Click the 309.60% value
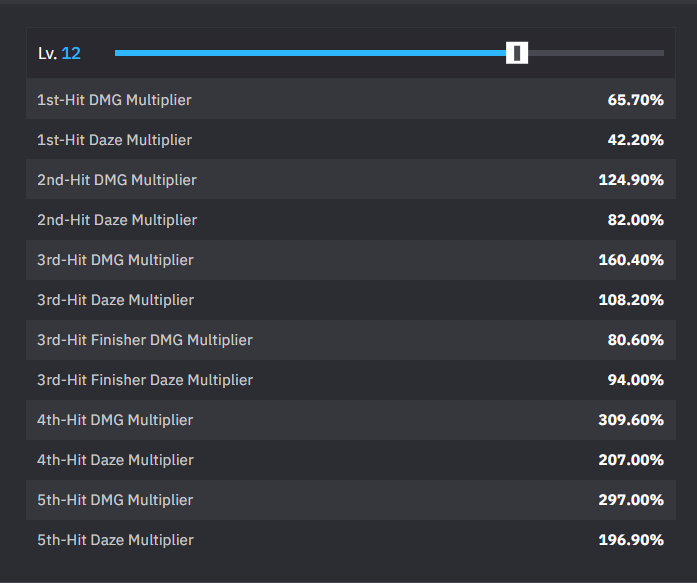This screenshot has height=583, width=697. pyautogui.click(x=631, y=420)
